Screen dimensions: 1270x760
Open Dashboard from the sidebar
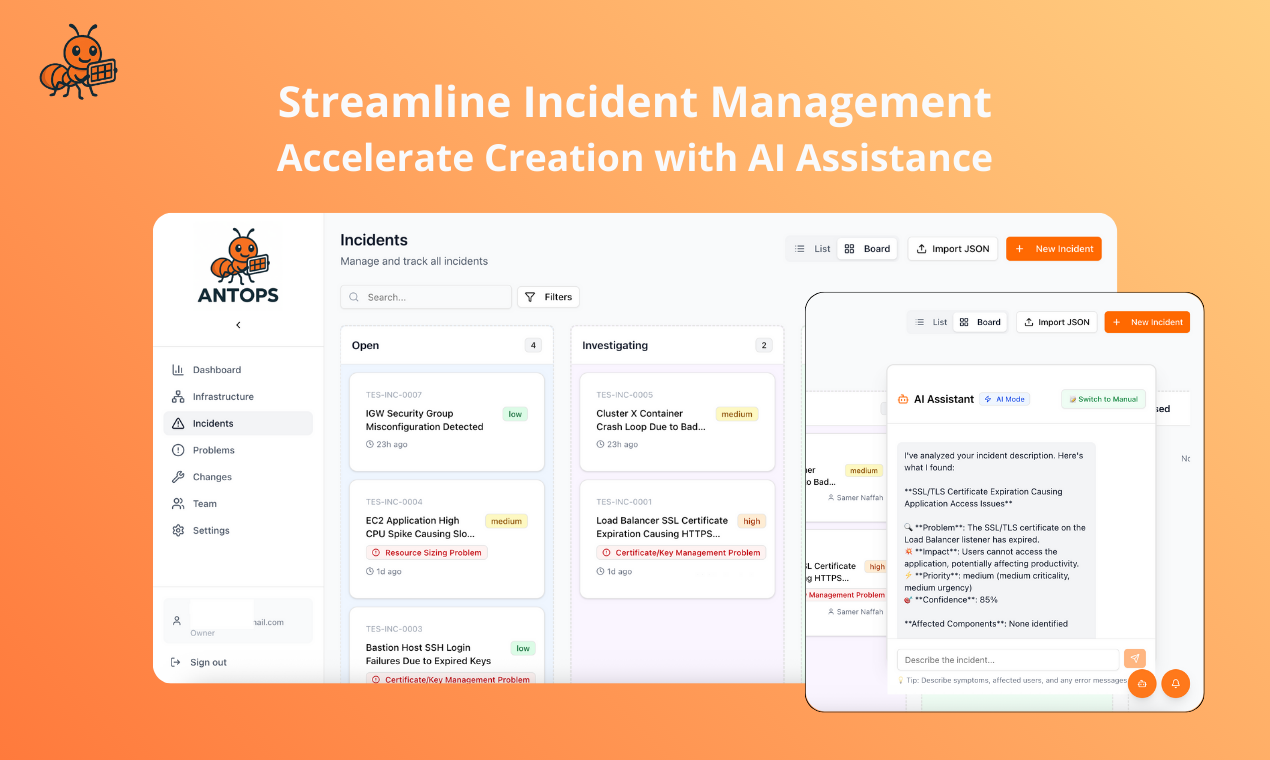[x=238, y=370]
